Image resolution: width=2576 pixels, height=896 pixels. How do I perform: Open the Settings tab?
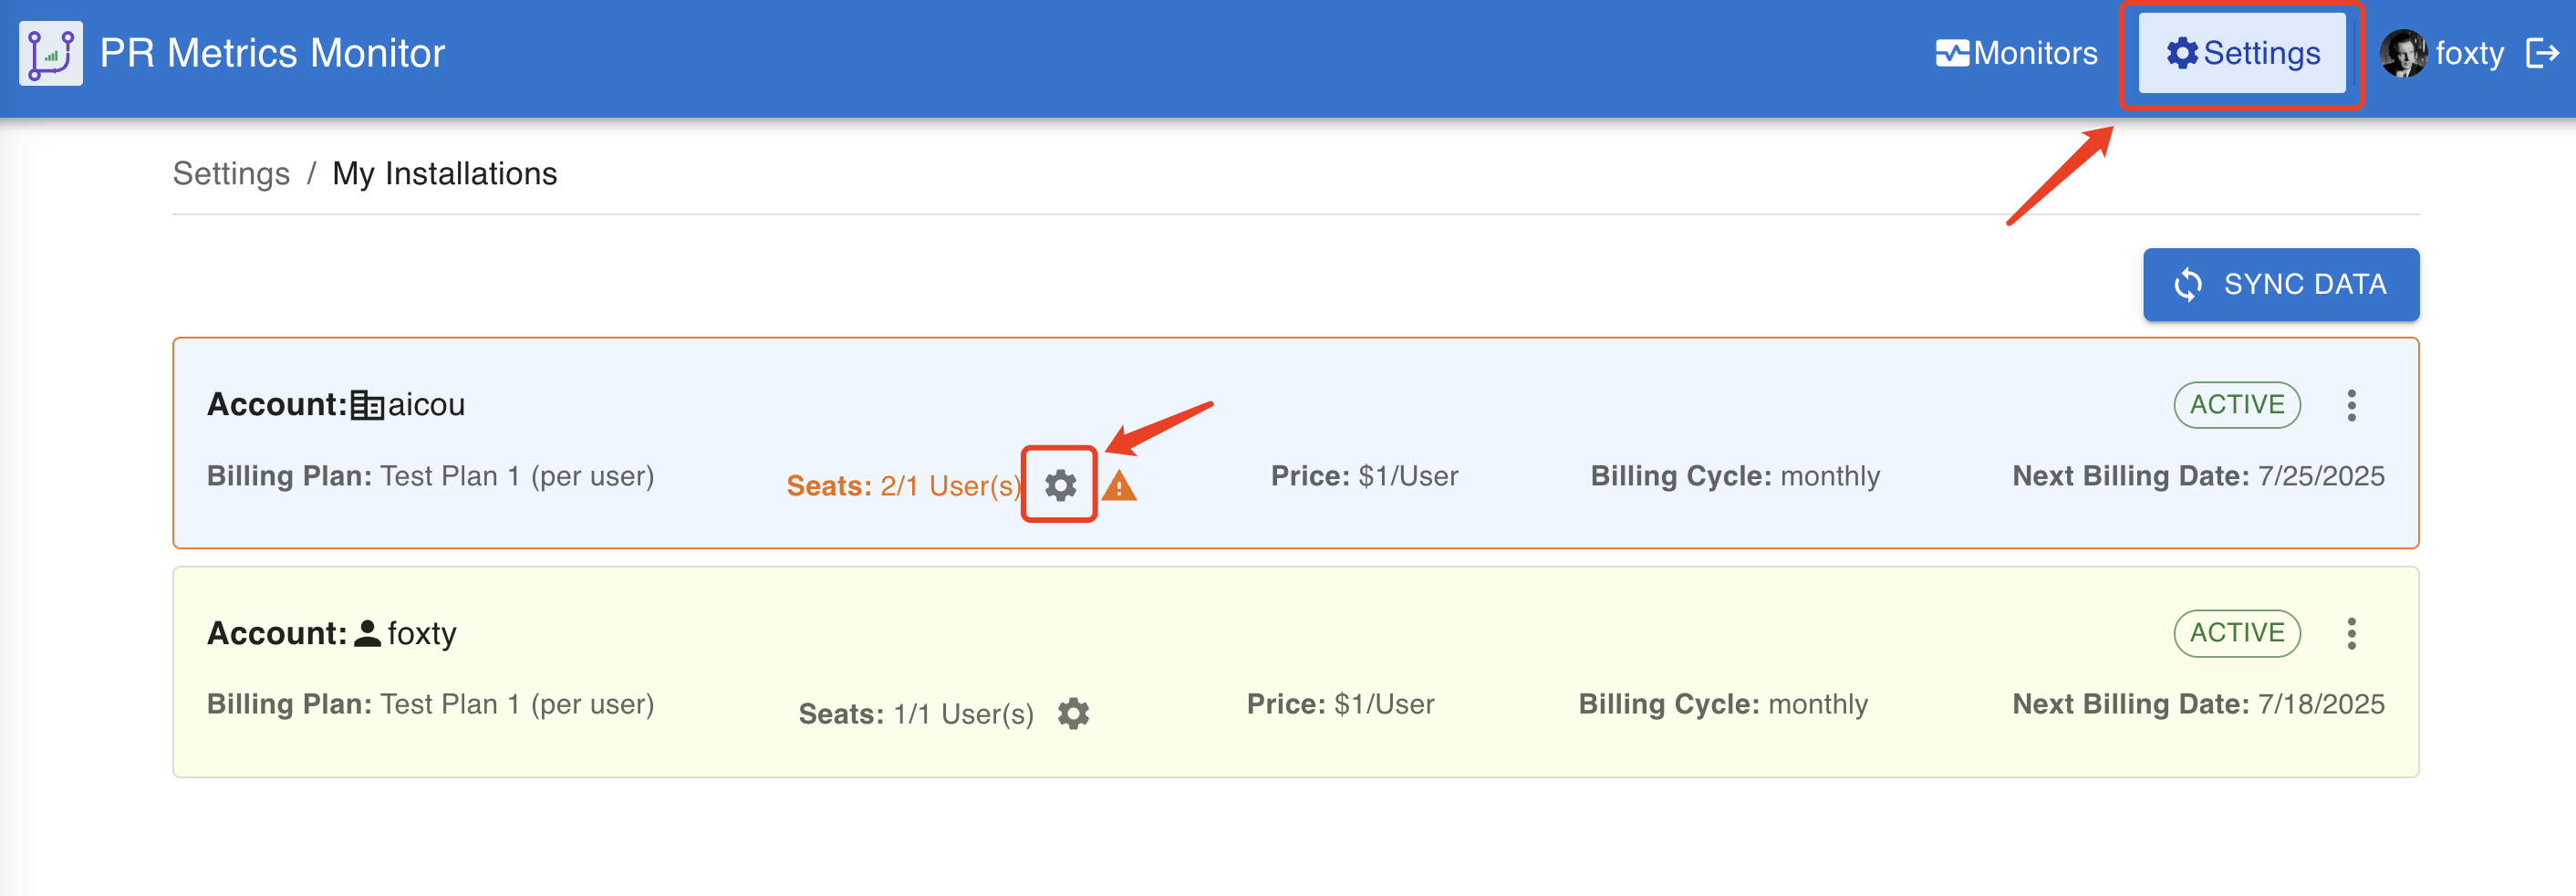2242,53
